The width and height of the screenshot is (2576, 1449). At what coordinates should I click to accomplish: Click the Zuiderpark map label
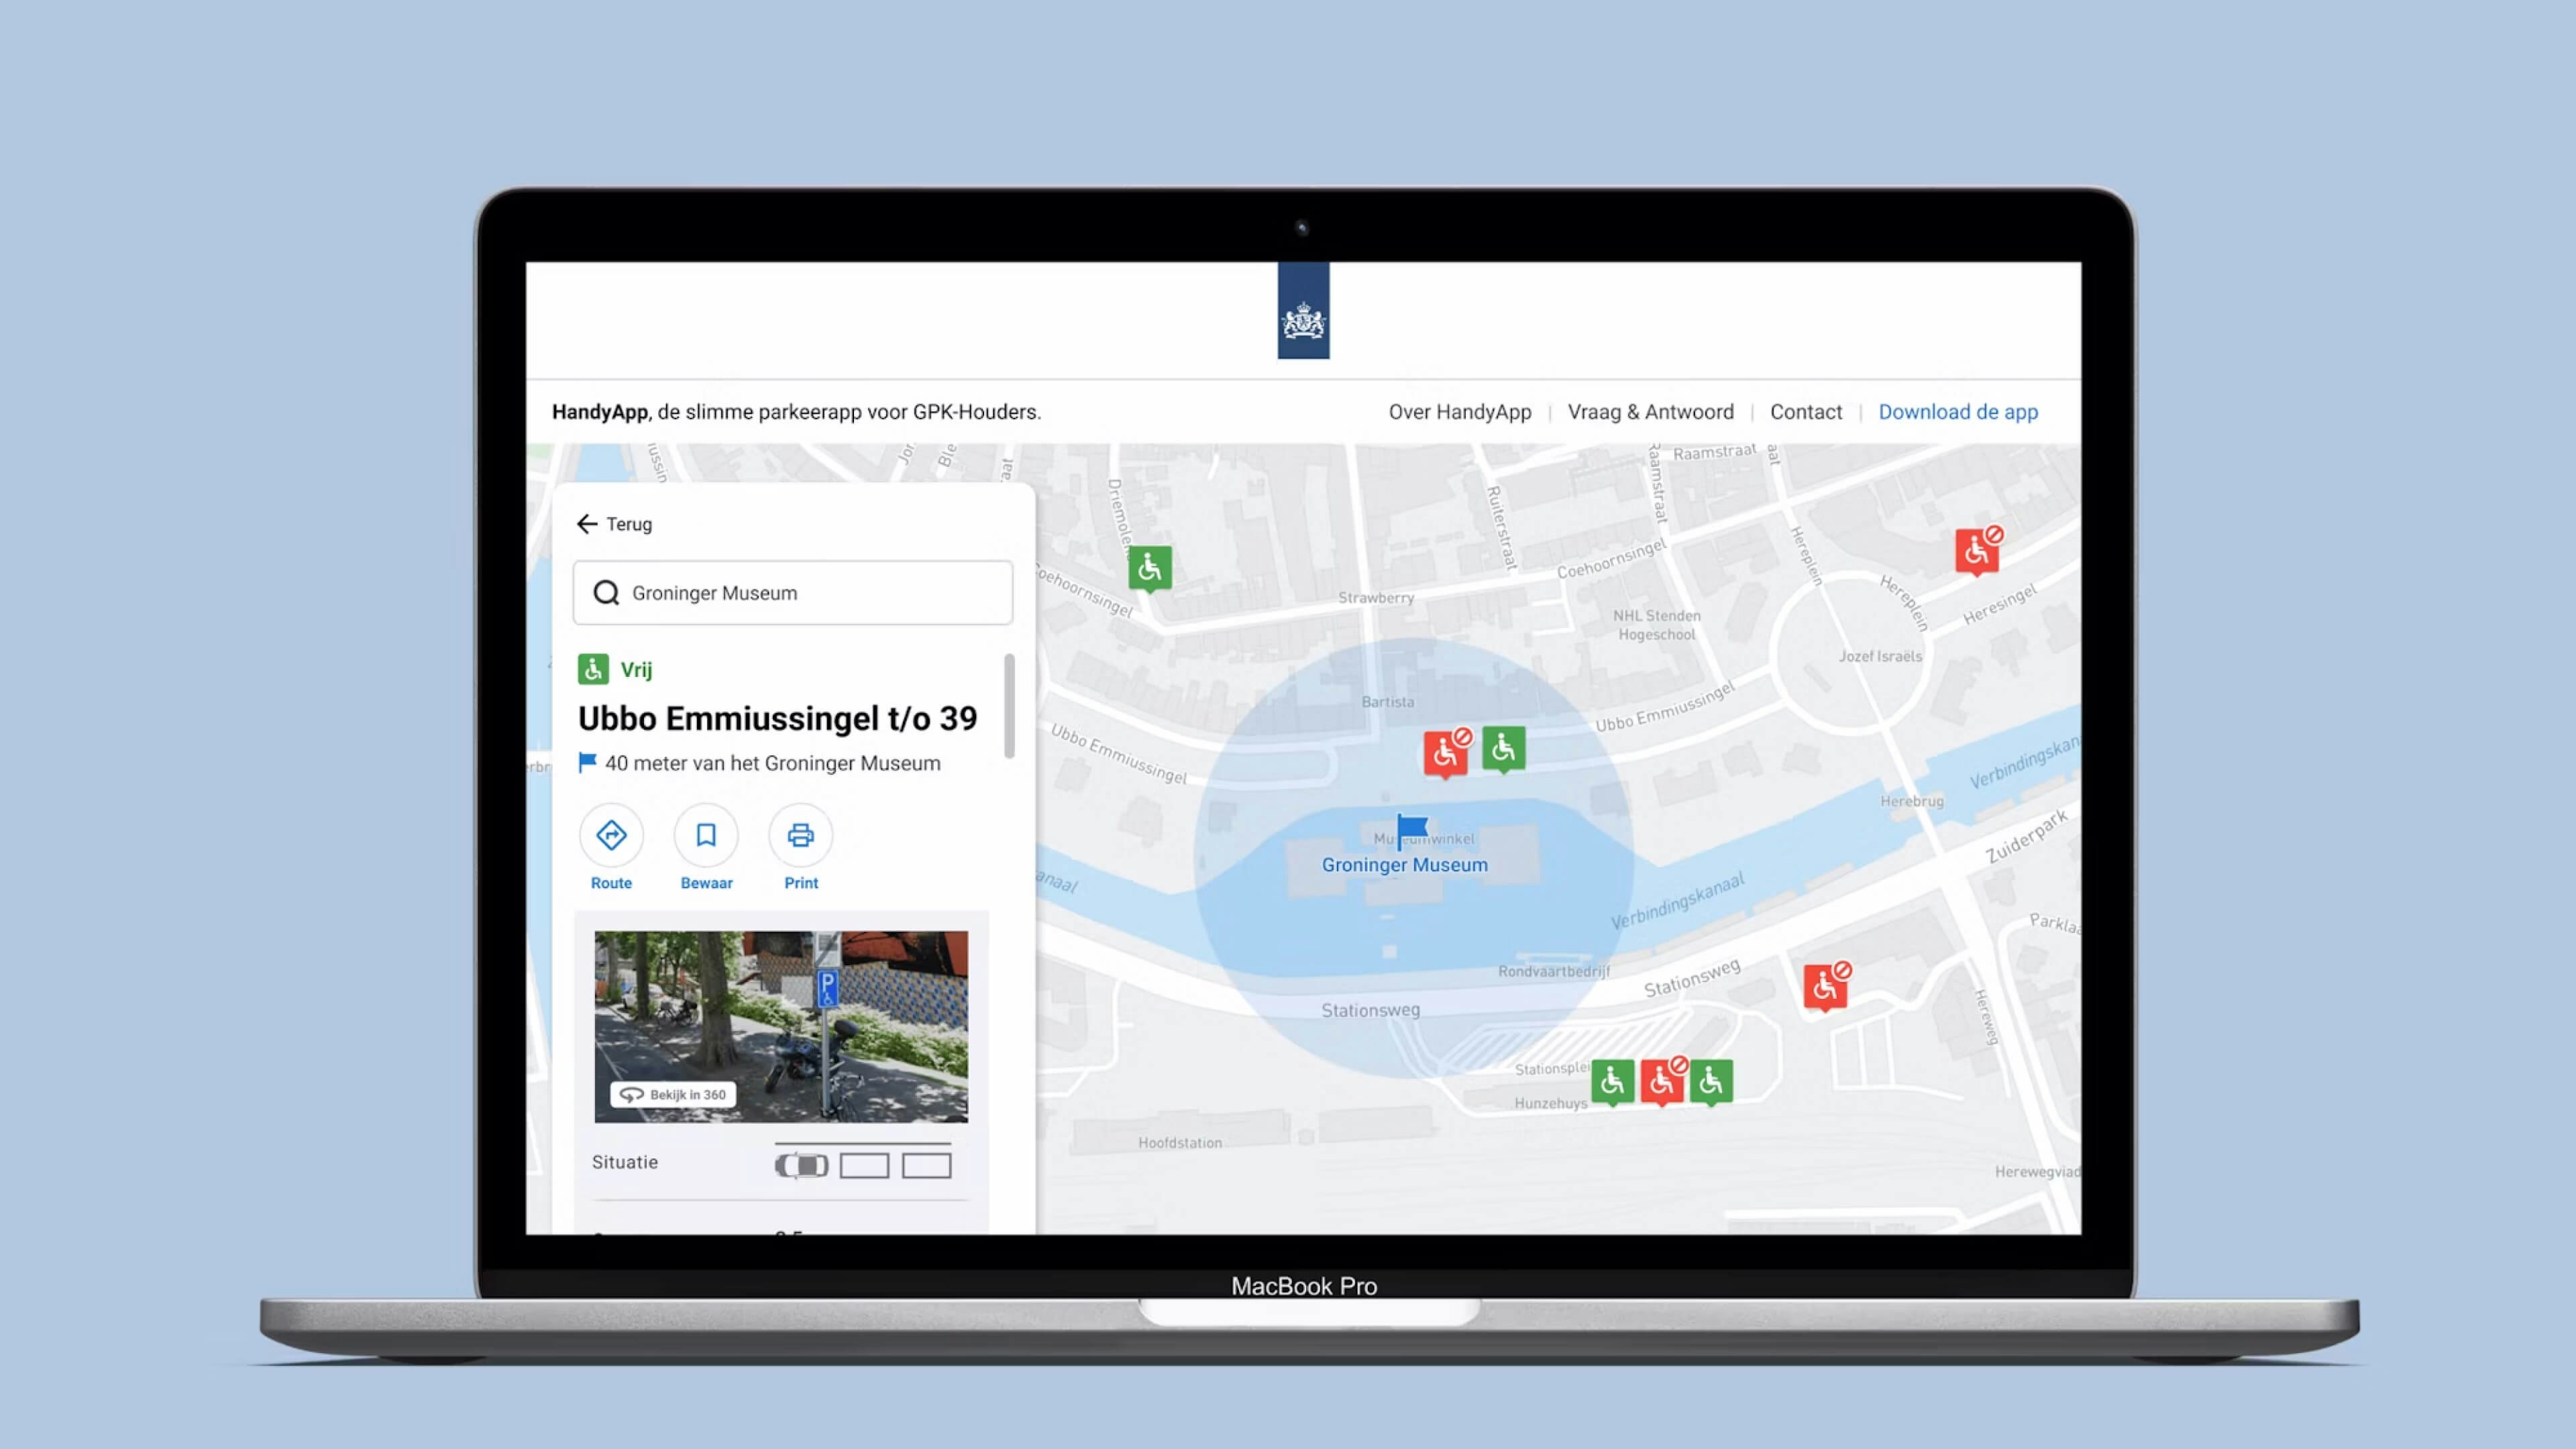click(2027, 837)
